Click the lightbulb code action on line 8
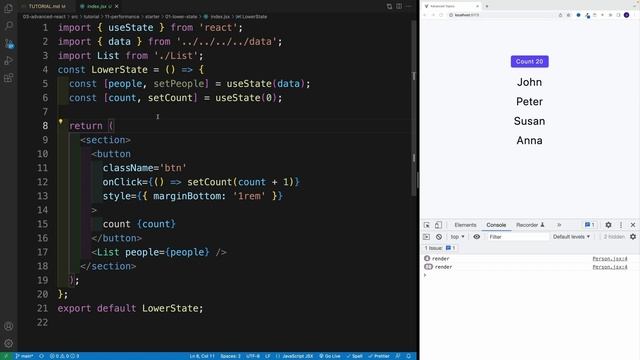 60,121
